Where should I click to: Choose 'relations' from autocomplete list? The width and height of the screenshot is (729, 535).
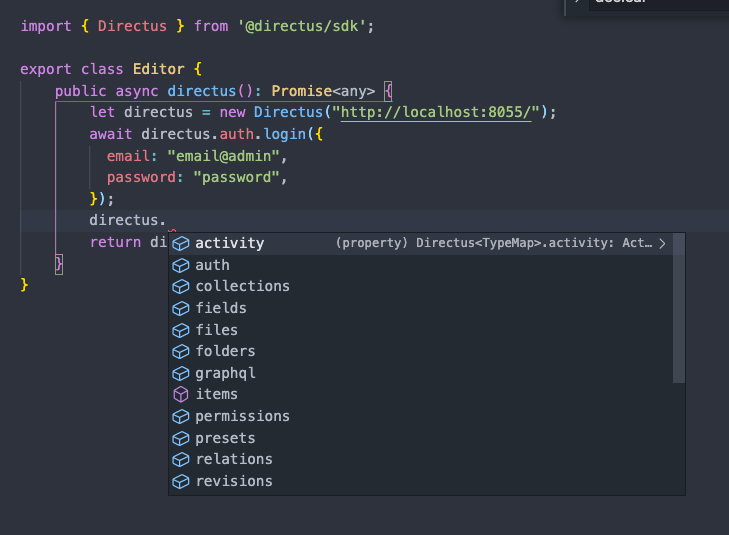421,460
